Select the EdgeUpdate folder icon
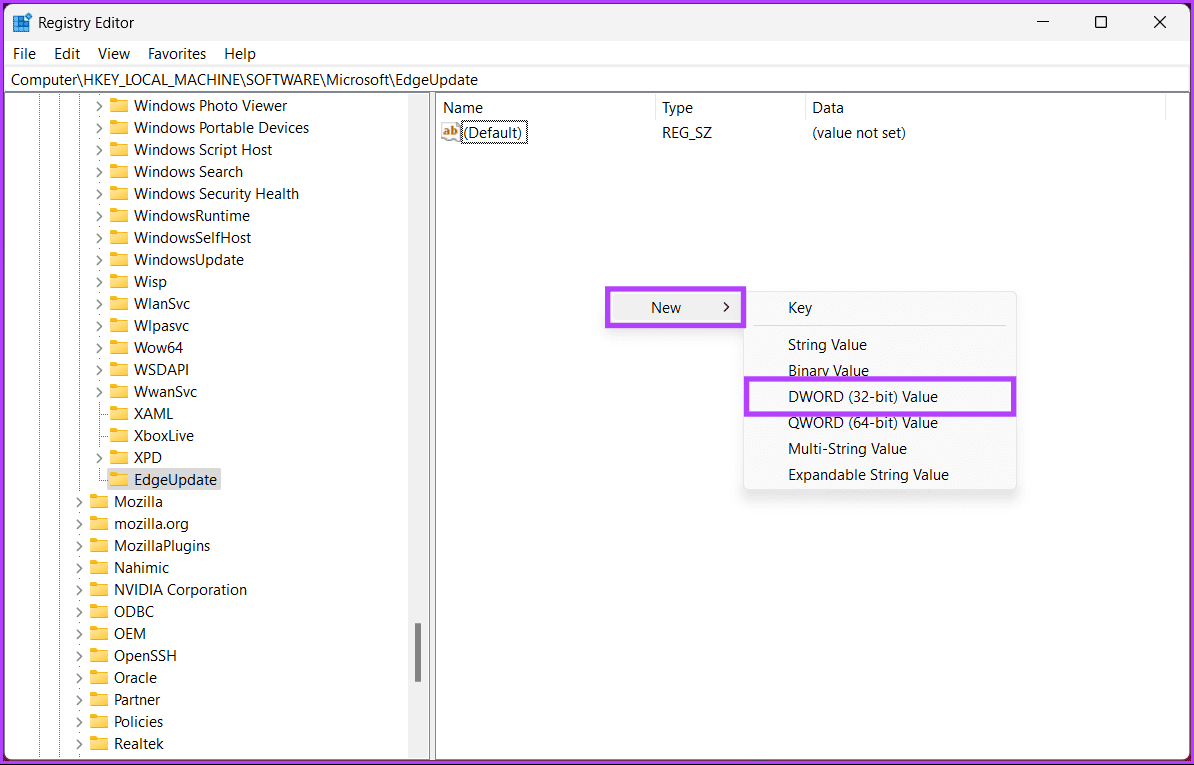The height and width of the screenshot is (765, 1194). click(x=119, y=480)
